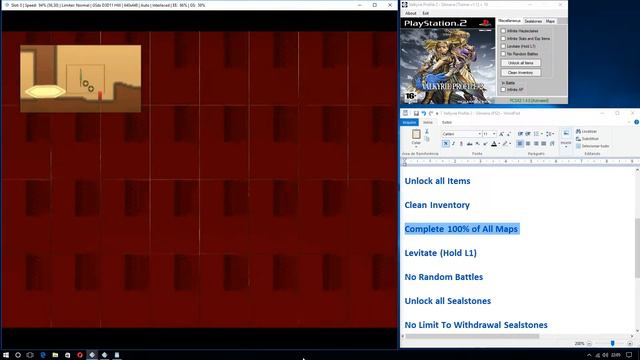Open the paragraph settings icon

pos(552,144)
